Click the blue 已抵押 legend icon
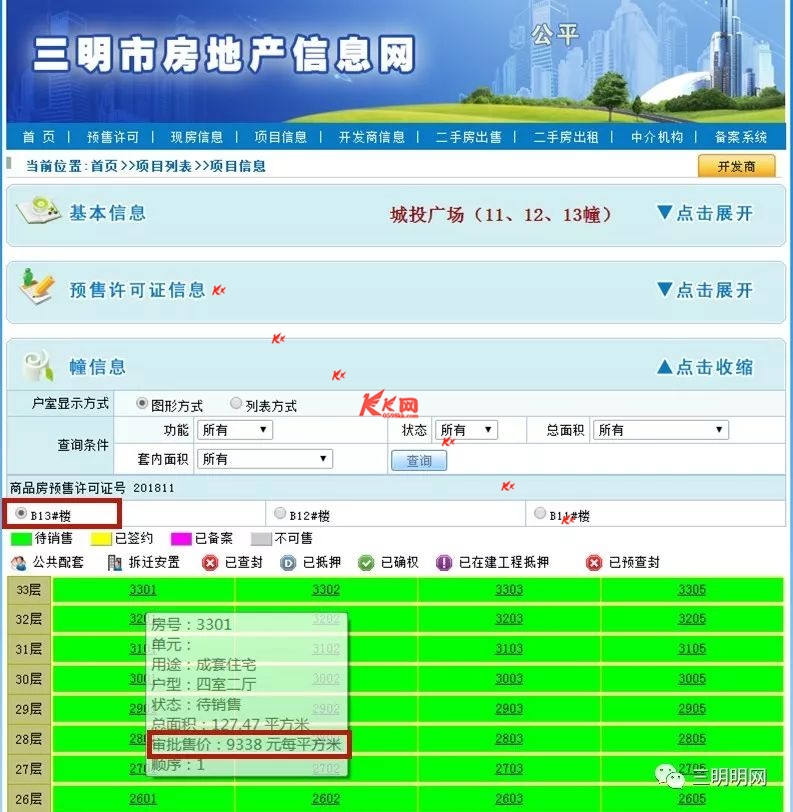The width and height of the screenshot is (793, 812). pyautogui.click(x=288, y=563)
